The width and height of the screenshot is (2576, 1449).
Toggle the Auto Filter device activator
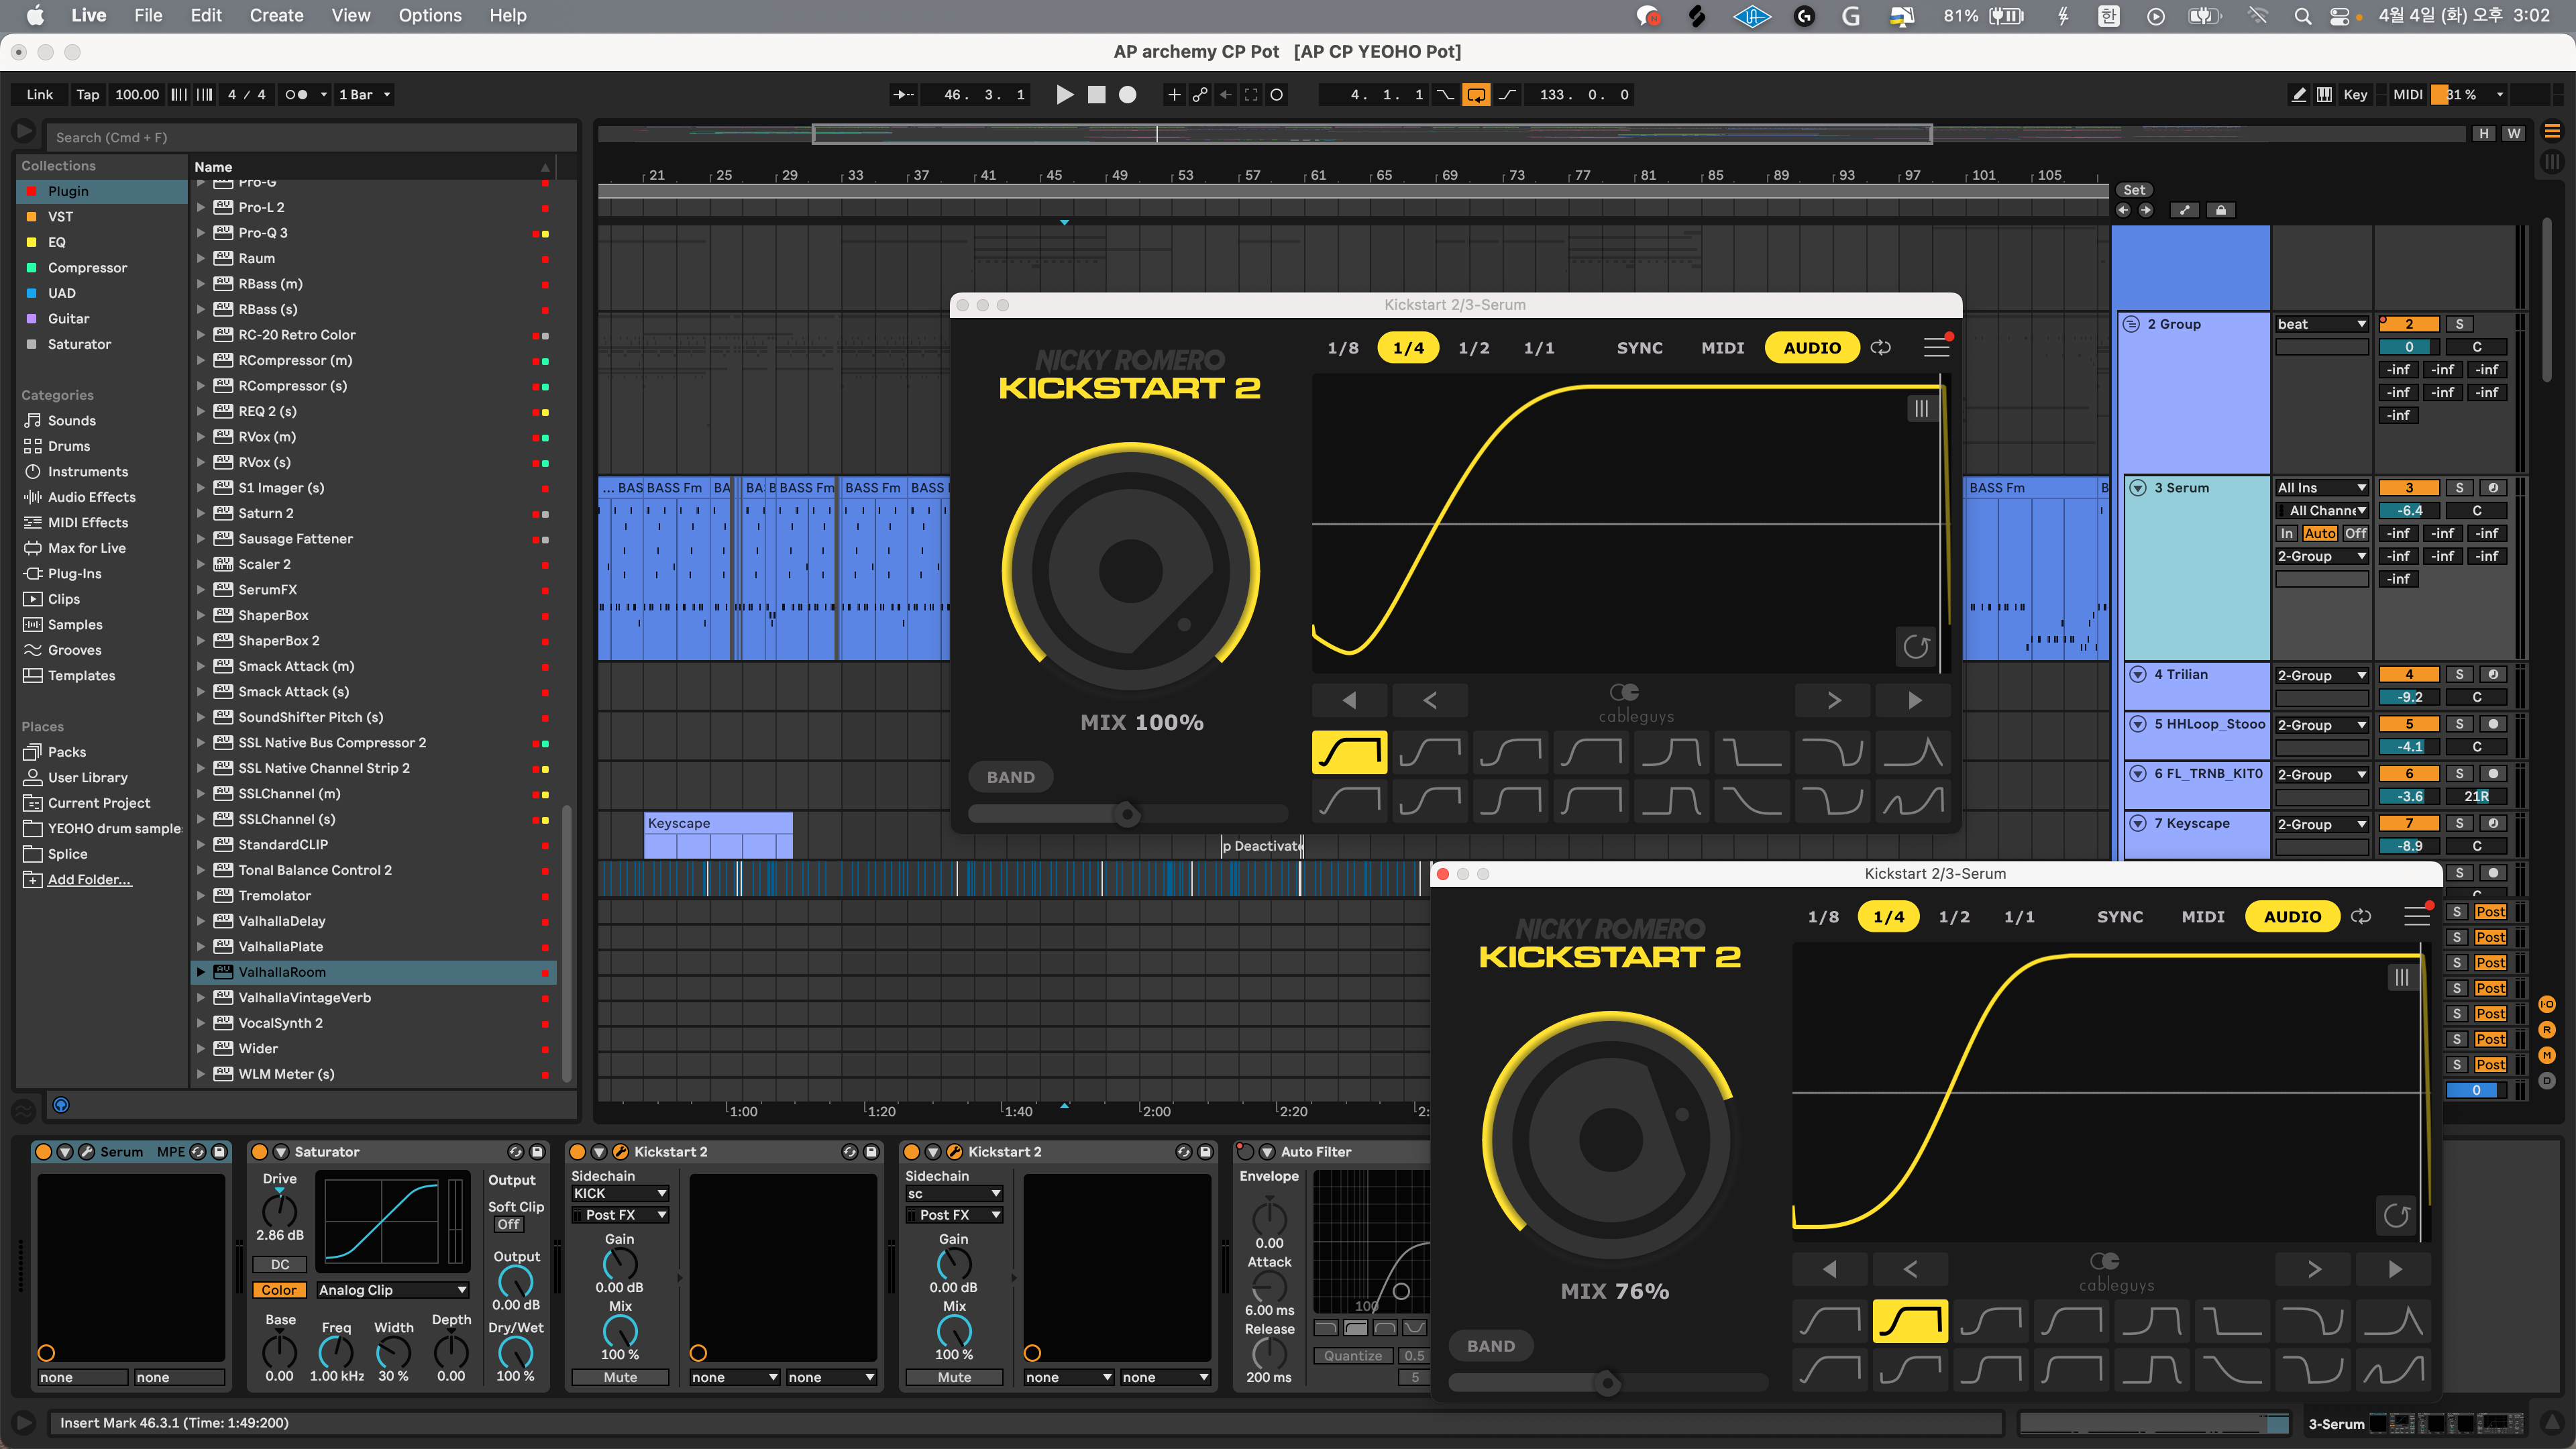pyautogui.click(x=1245, y=1152)
